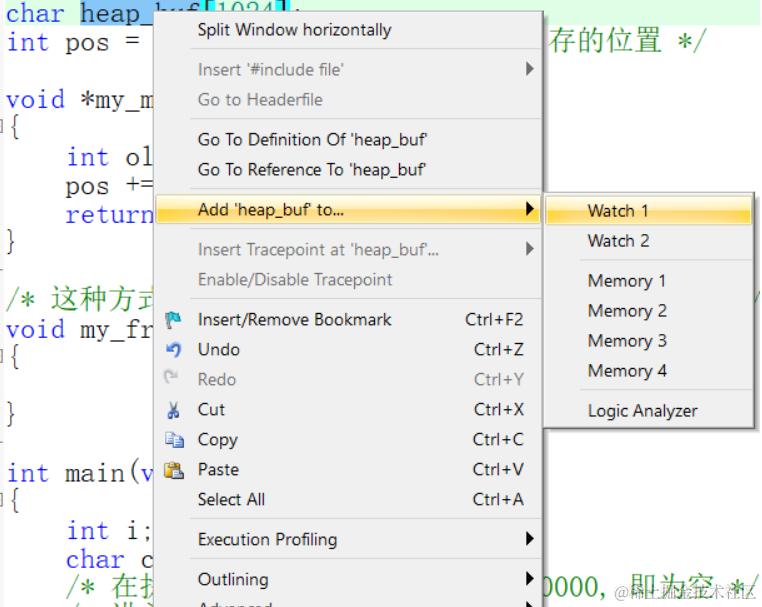This screenshot has height=607, width=762.
Task: Choose Cut from context menu
Action: pyautogui.click(x=348, y=410)
